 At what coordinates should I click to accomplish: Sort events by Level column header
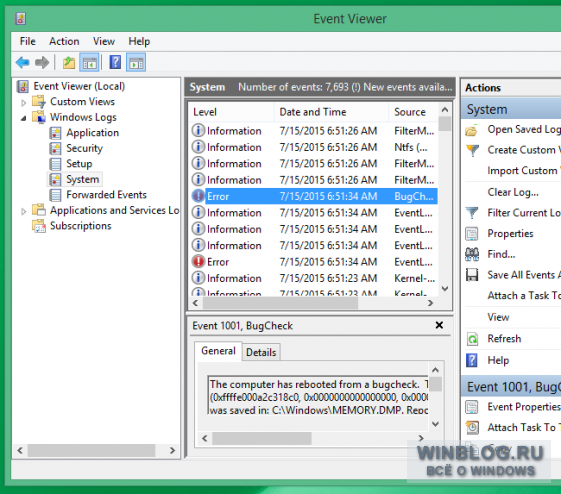(231, 112)
